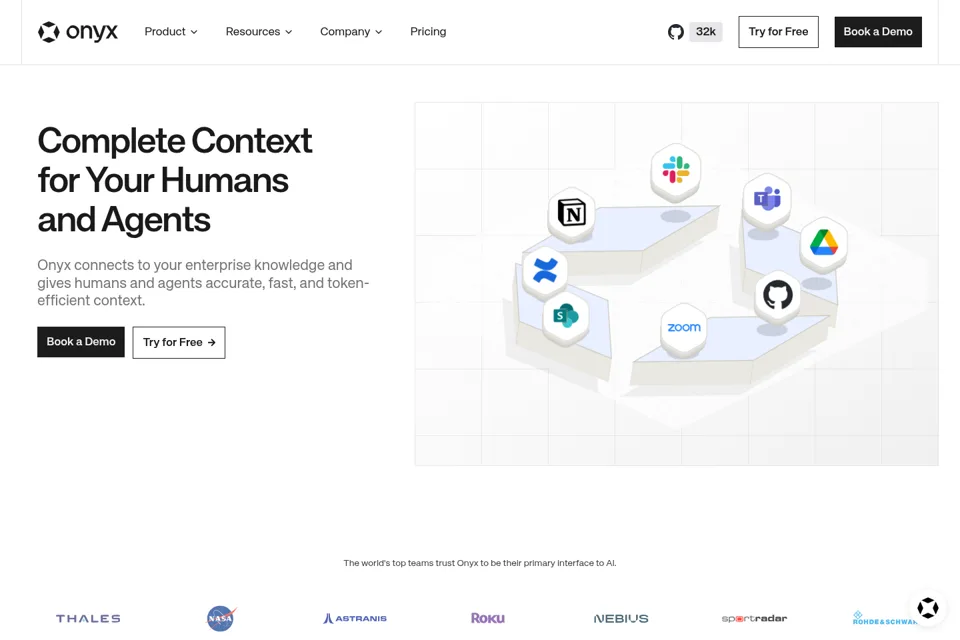Click the Slack icon in the illustration
960x640 pixels.
[675, 170]
